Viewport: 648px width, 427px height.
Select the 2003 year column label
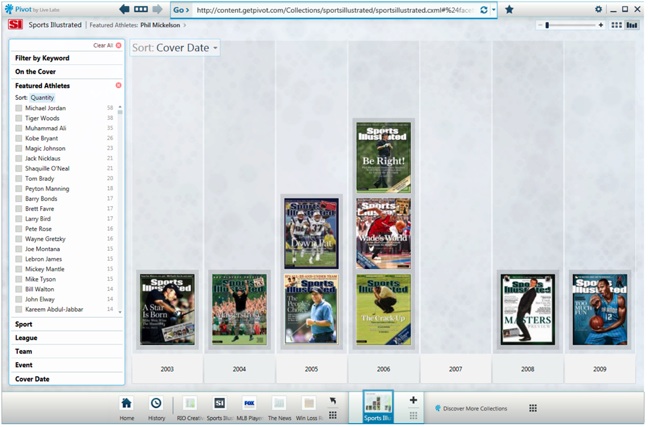click(167, 369)
